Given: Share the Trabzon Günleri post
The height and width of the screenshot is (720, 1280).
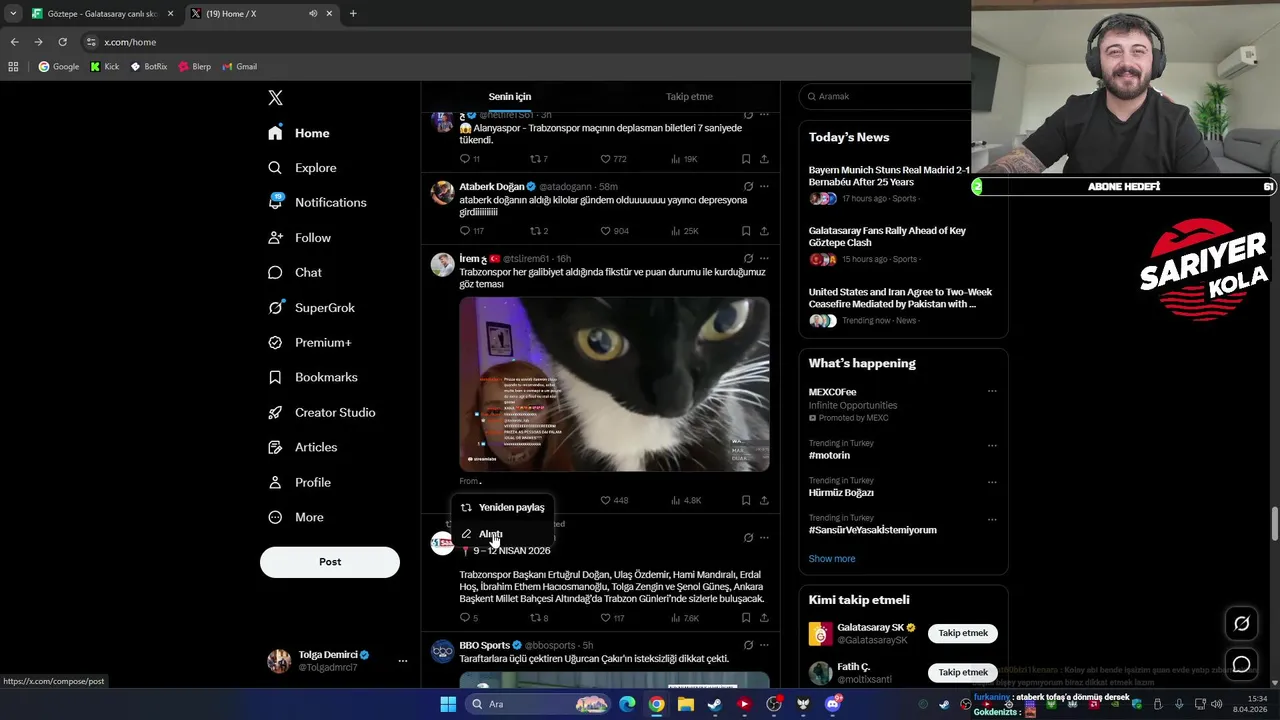Looking at the screenshot, I should pyautogui.click(x=764, y=618).
